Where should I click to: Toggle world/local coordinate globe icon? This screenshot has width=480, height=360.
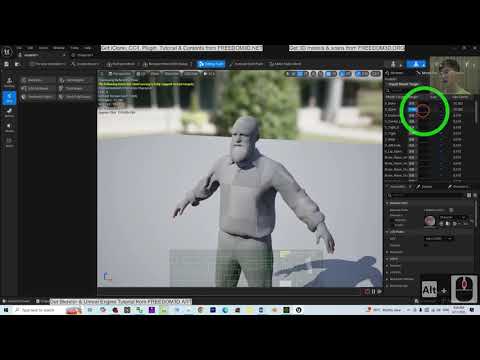[314, 74]
